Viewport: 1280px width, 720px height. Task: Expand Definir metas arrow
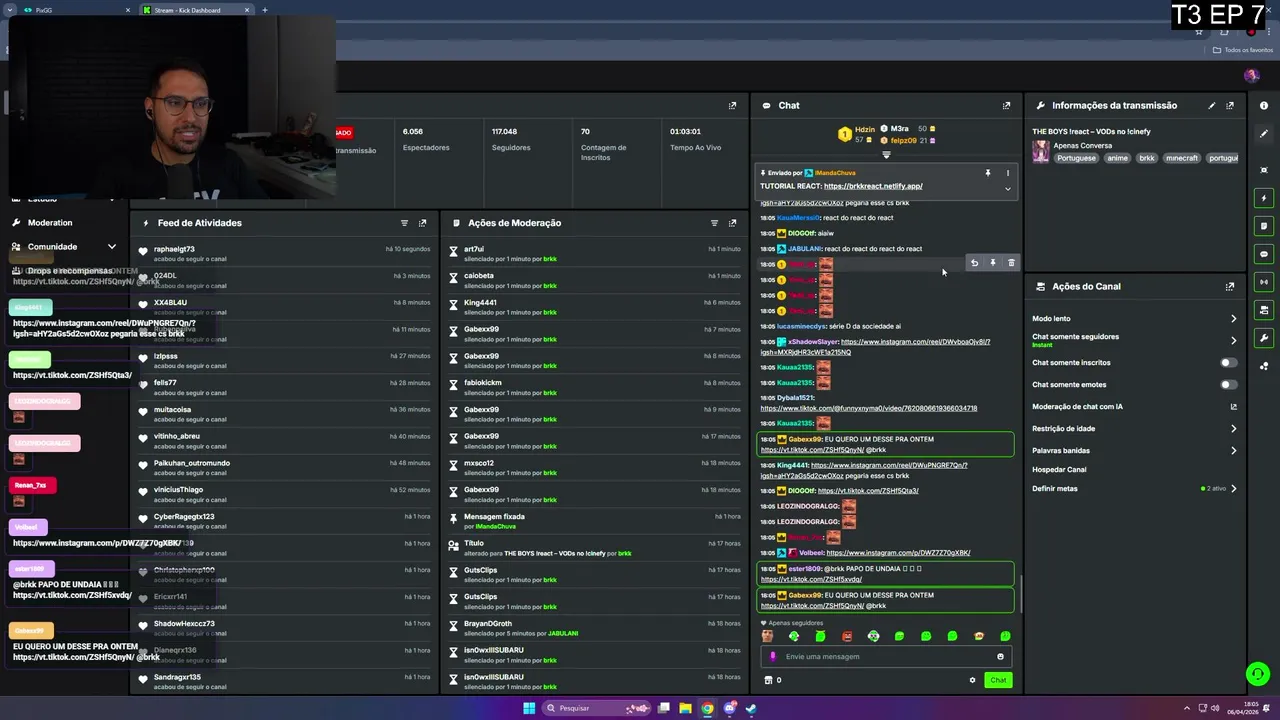pyautogui.click(x=1233, y=489)
